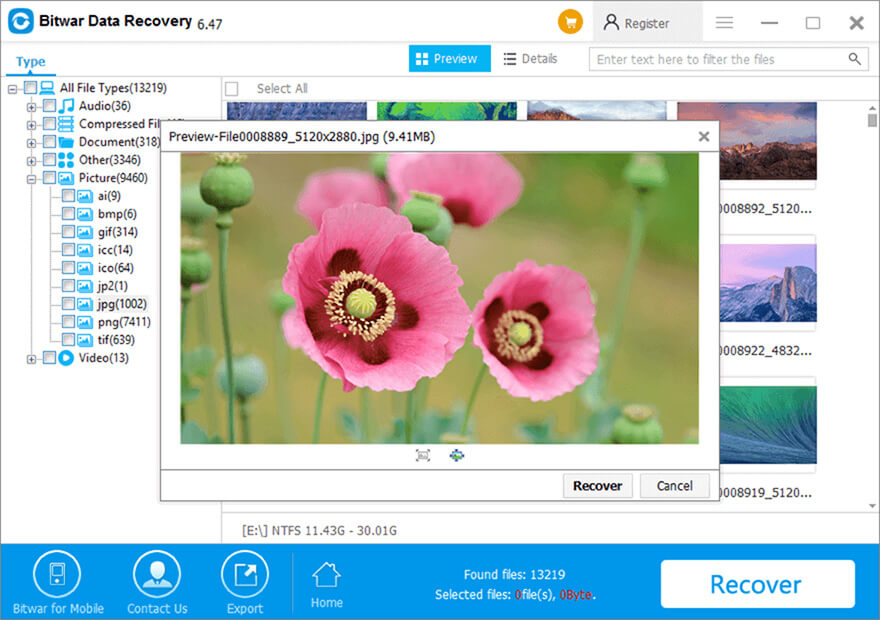Image resolution: width=880 pixels, height=620 pixels.
Task: Click the search magnifier icon
Action: click(854, 59)
